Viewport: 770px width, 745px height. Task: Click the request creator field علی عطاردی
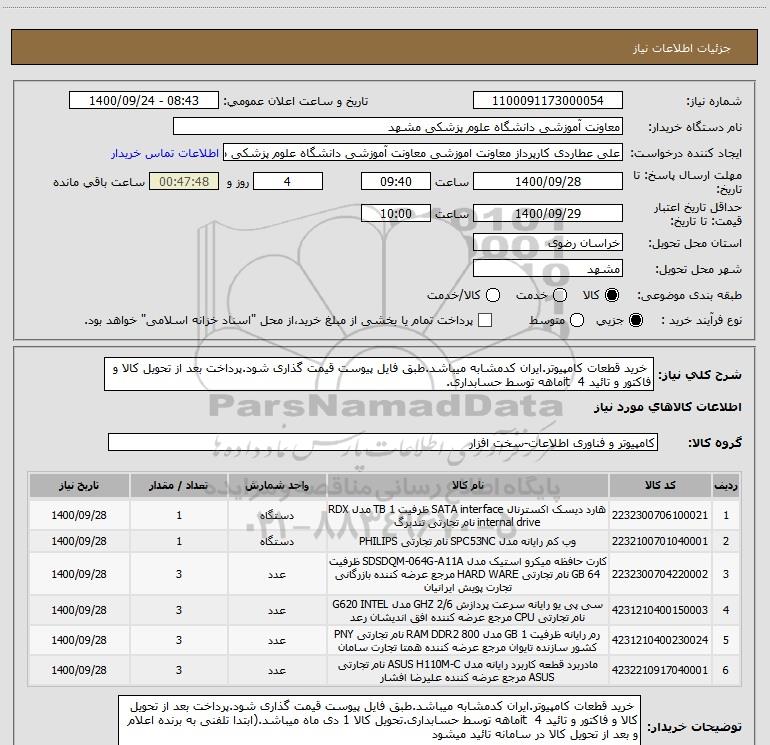tap(423, 153)
